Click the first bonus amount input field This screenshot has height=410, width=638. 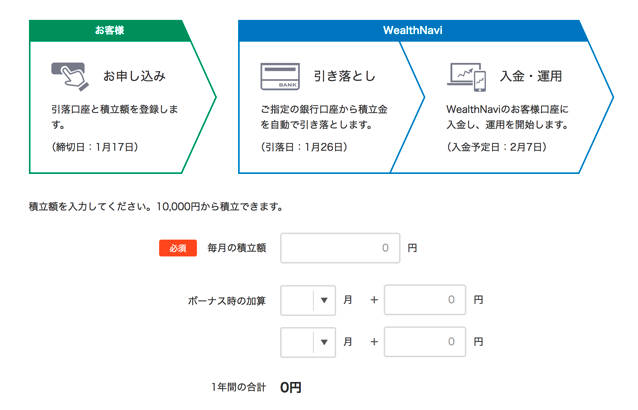pos(425,300)
